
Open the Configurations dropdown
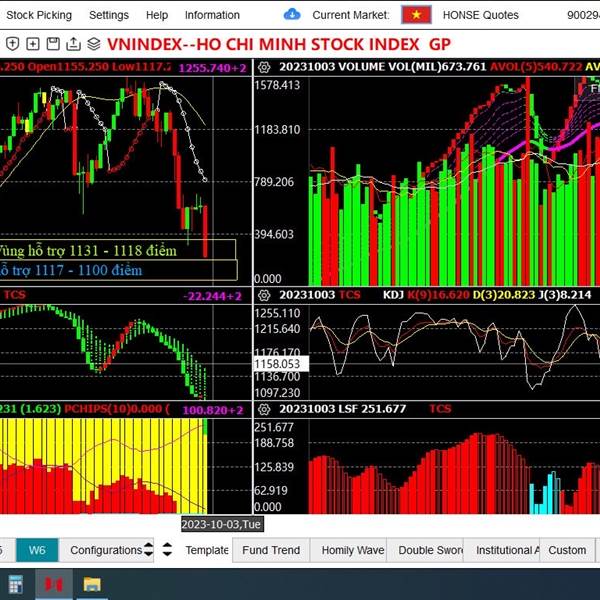(x=107, y=550)
